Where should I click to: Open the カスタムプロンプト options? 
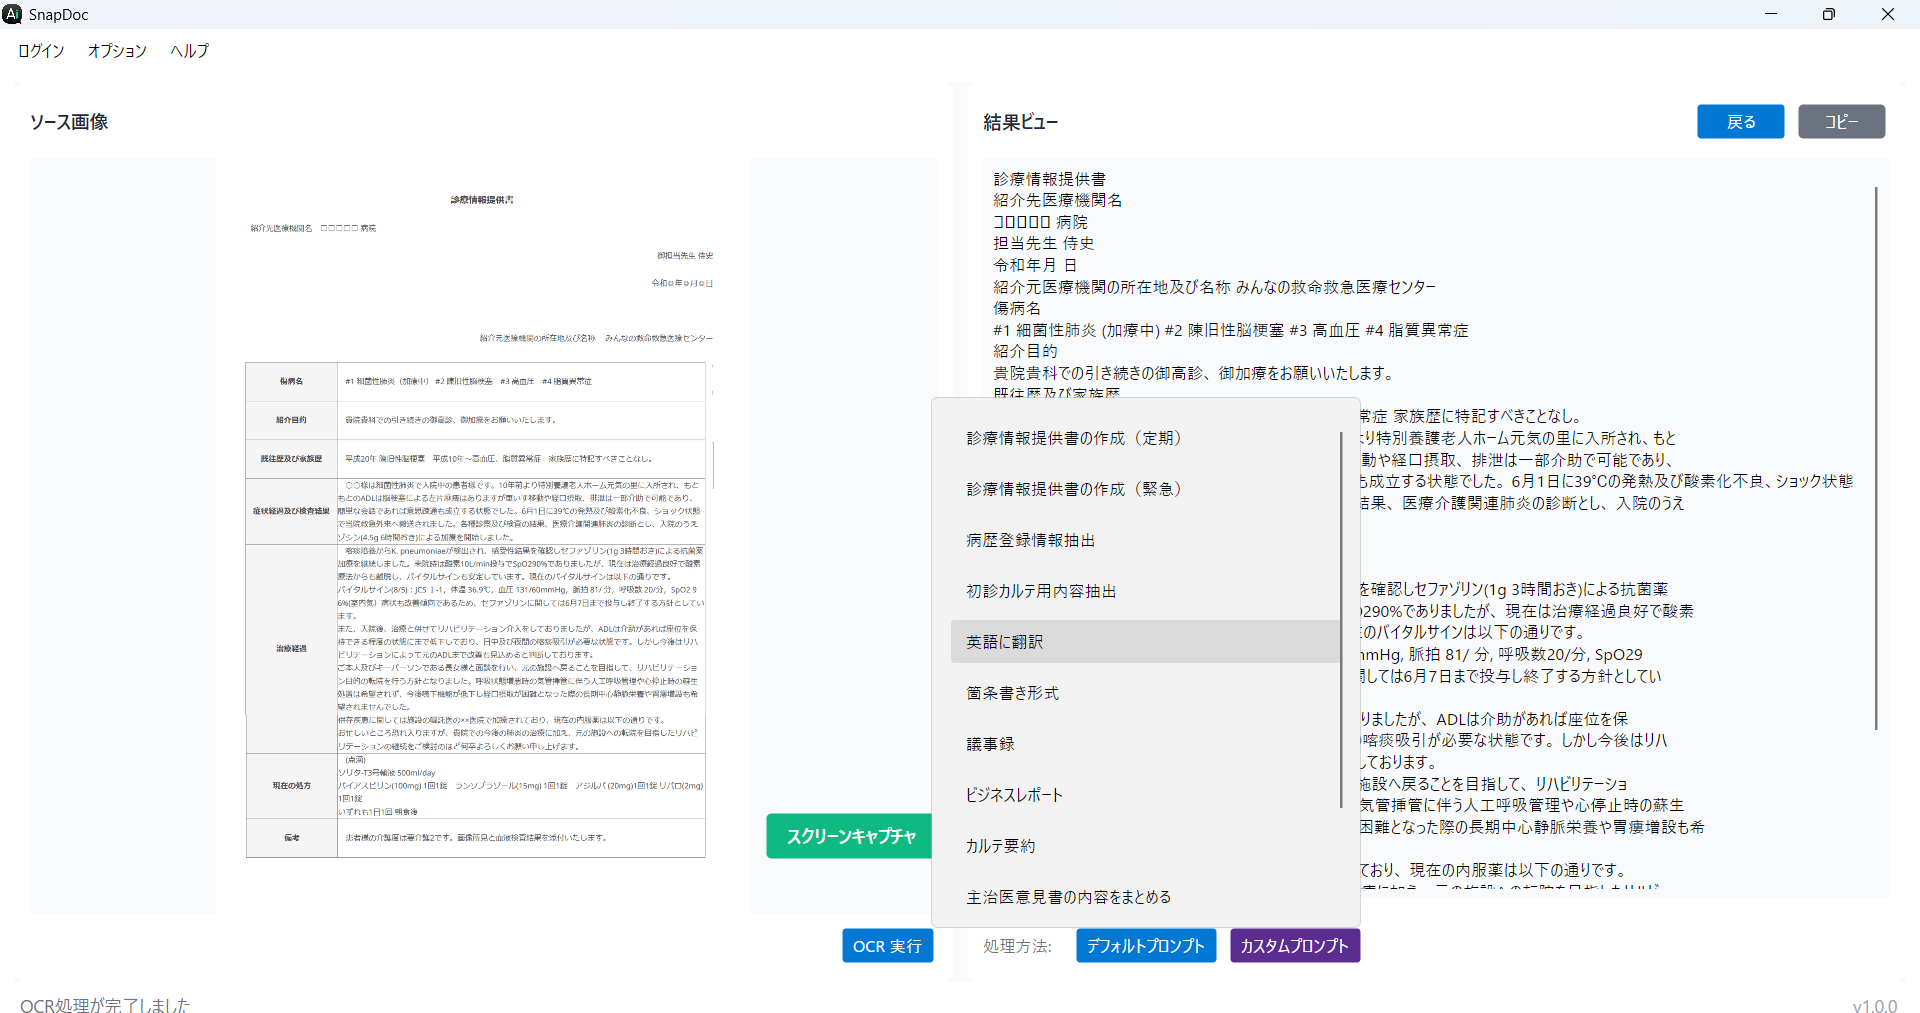point(1294,946)
